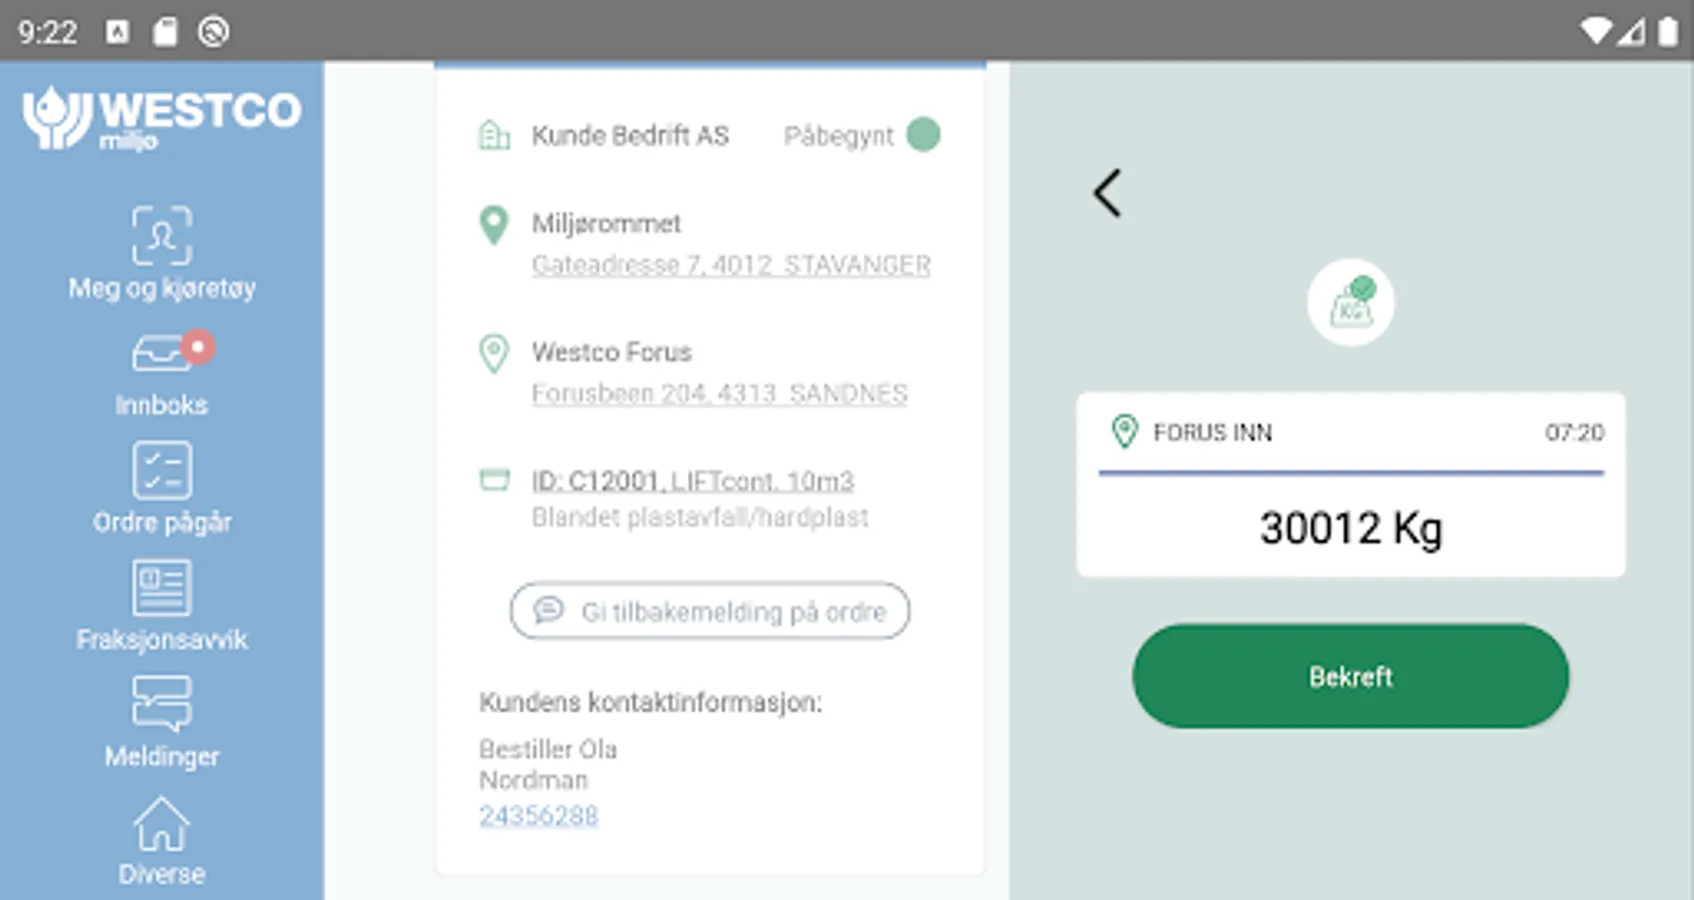
Task: Tap Gi tilbakemelding på ordre button
Action: 709,611
